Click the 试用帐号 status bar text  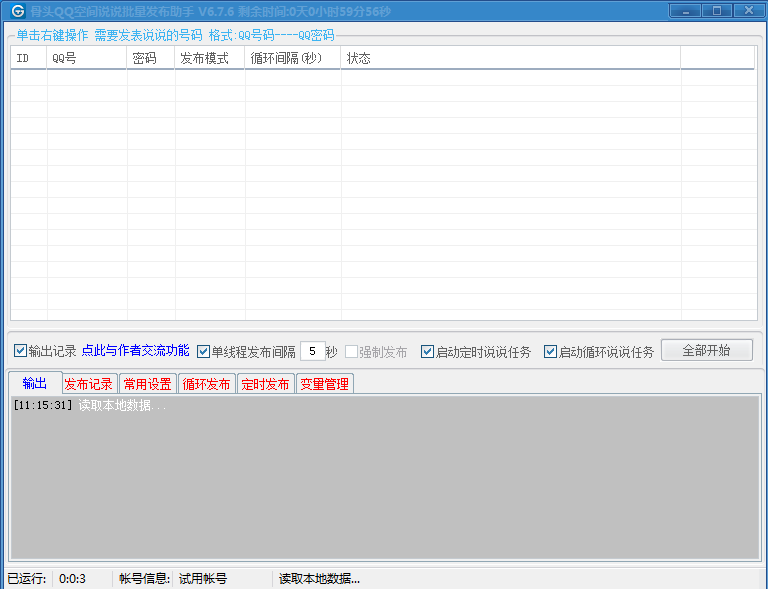(203, 579)
